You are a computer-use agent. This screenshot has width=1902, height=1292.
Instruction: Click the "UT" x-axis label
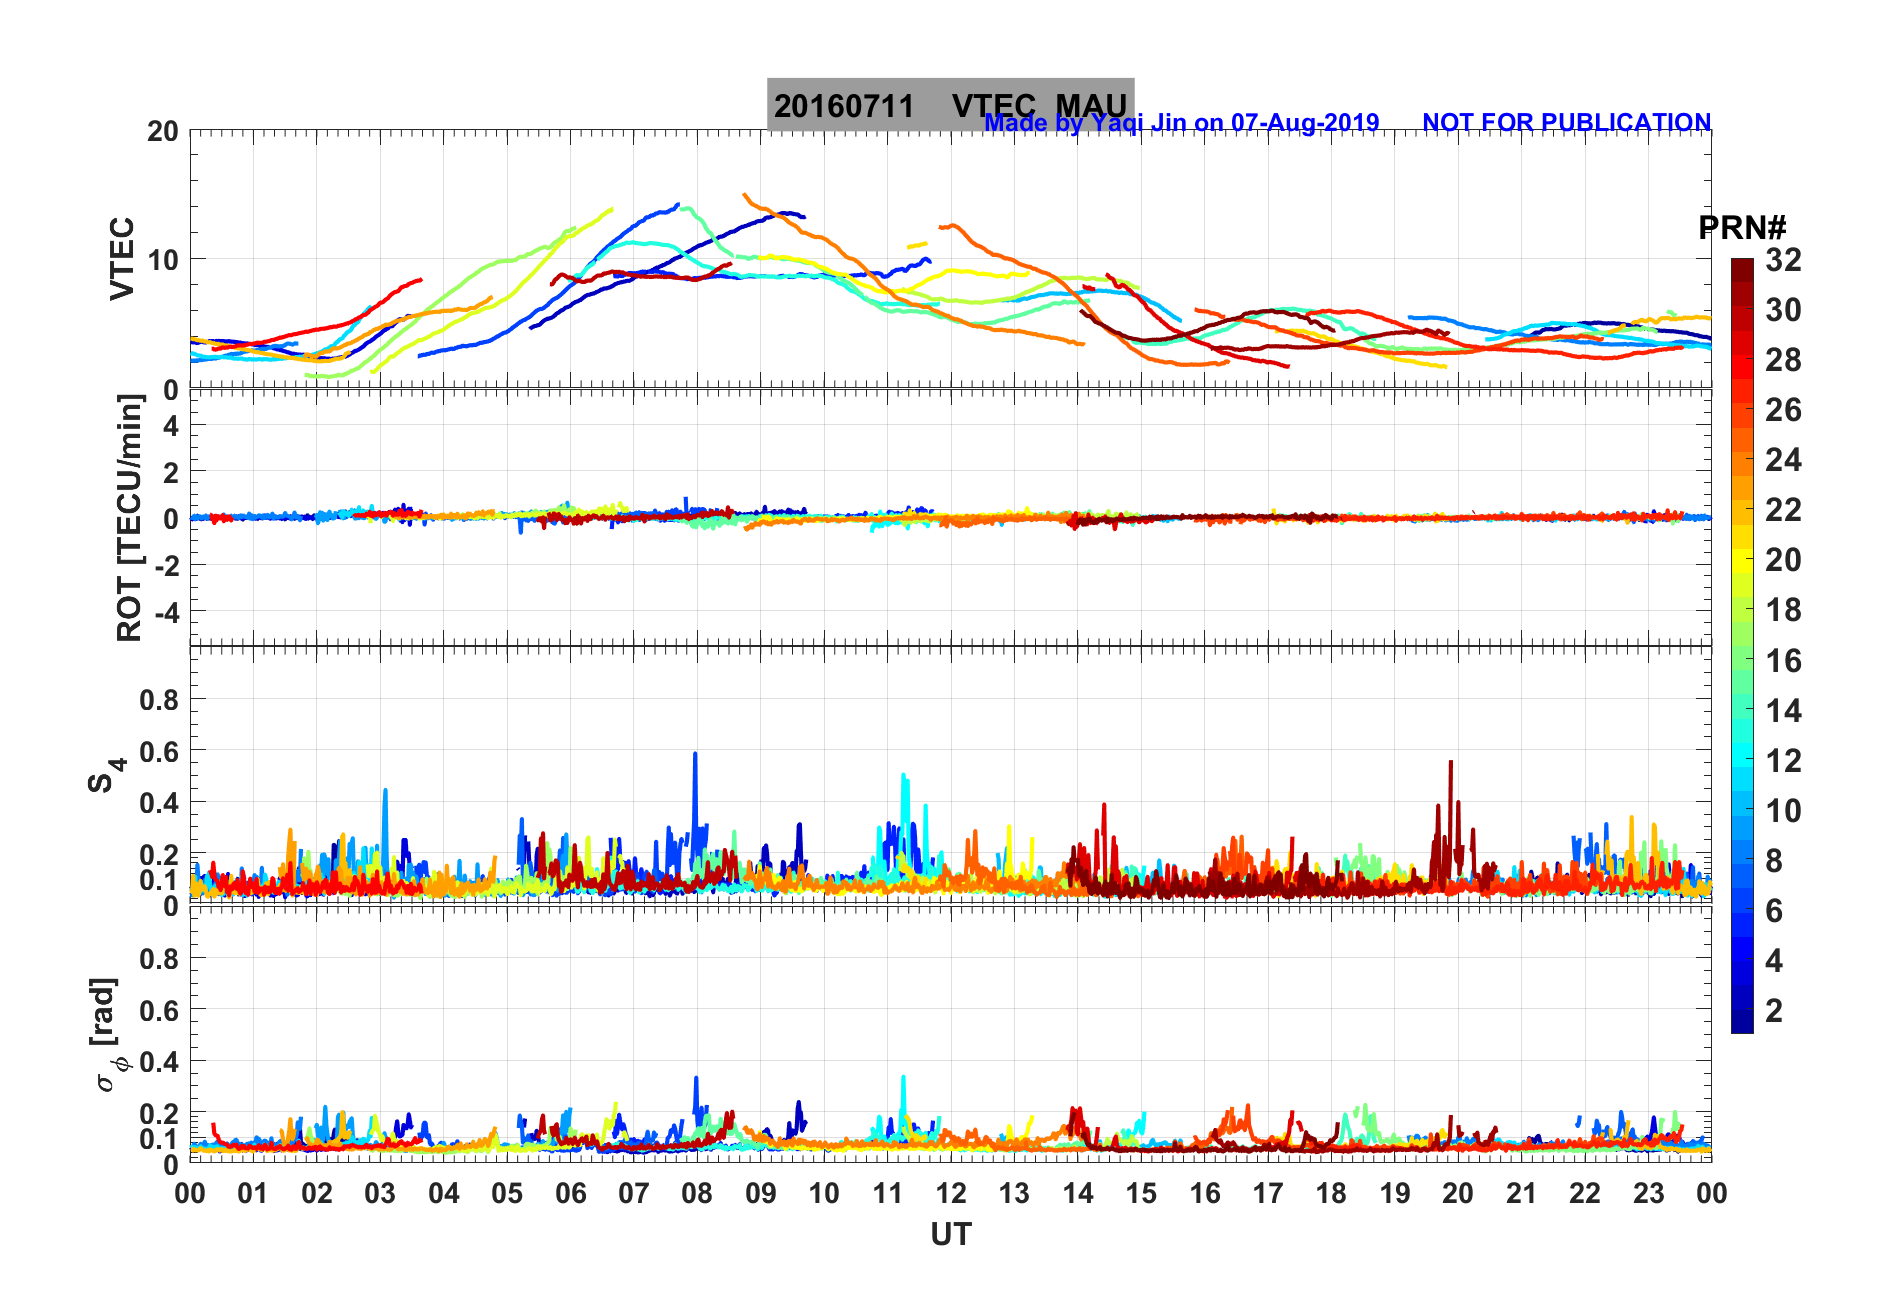point(951,1235)
